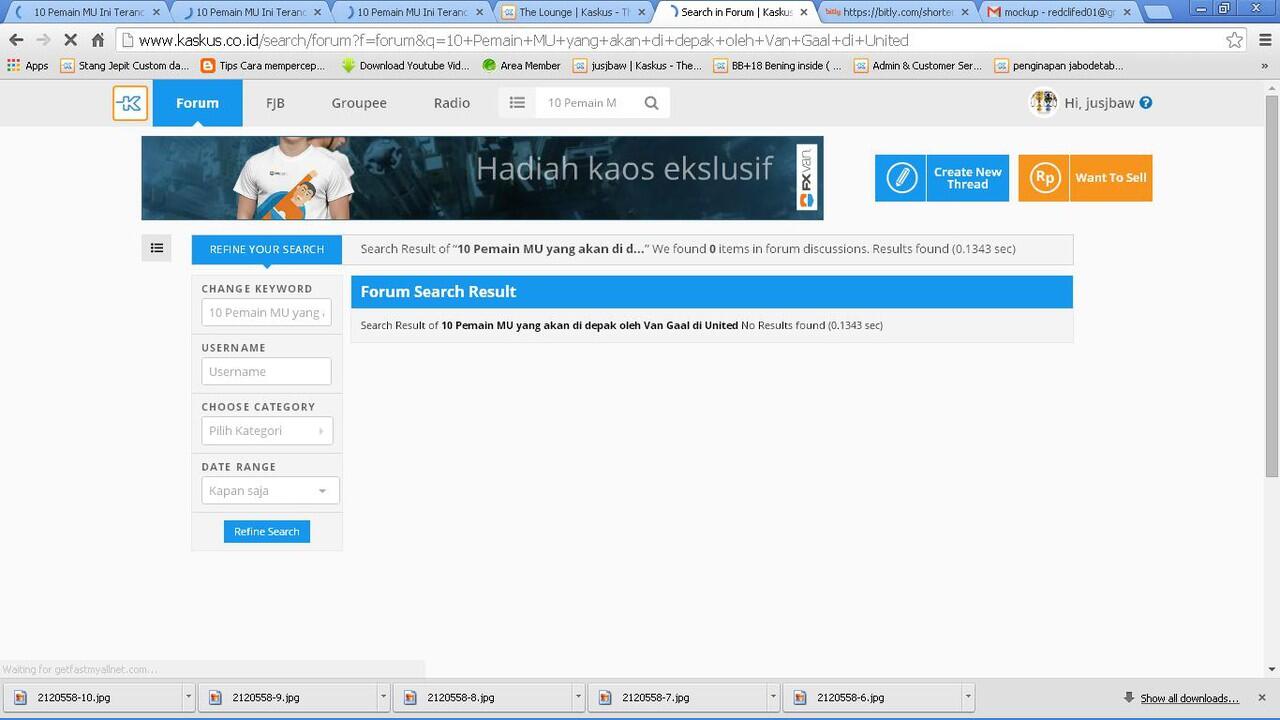1280x720 pixels.
Task: Click the Rp icon on Want To Sell
Action: [1044, 178]
